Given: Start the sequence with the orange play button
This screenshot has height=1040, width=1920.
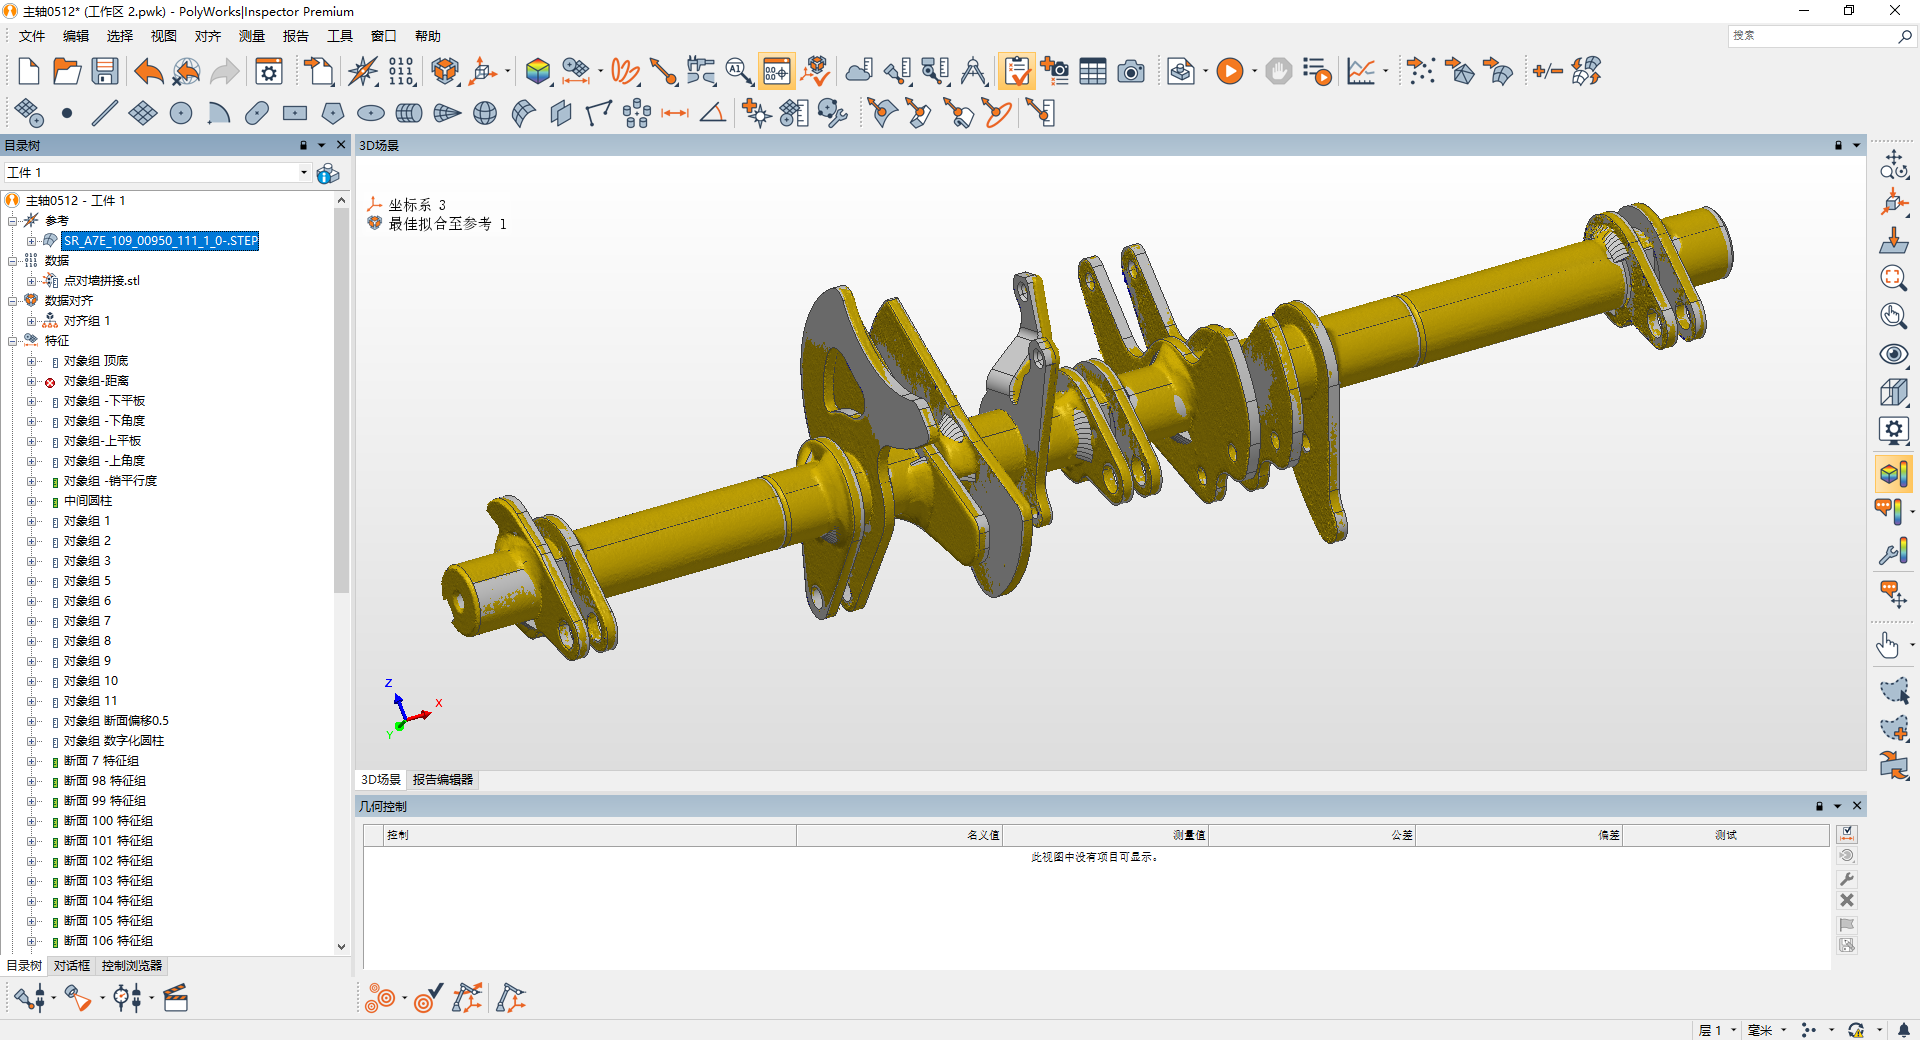Looking at the screenshot, I should [x=1230, y=72].
